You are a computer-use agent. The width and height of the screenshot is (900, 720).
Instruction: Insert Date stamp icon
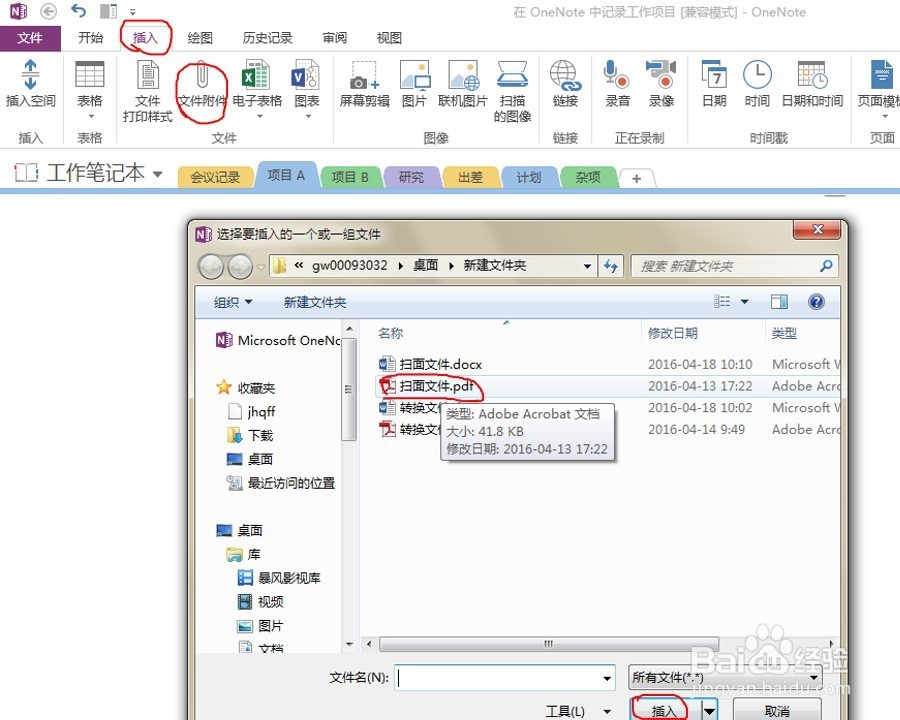(714, 75)
